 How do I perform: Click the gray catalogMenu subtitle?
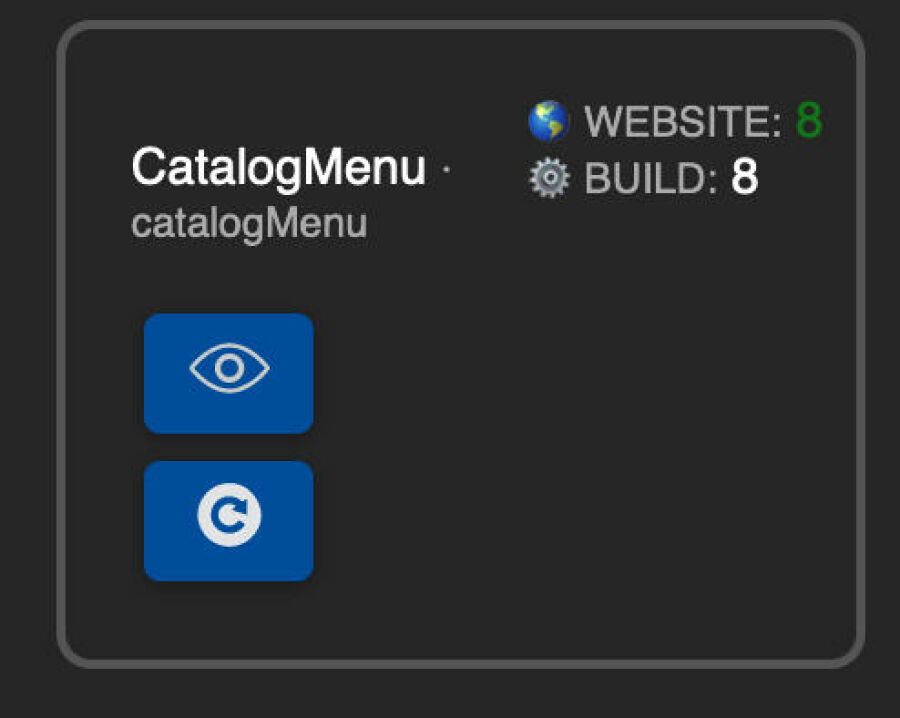pos(249,223)
